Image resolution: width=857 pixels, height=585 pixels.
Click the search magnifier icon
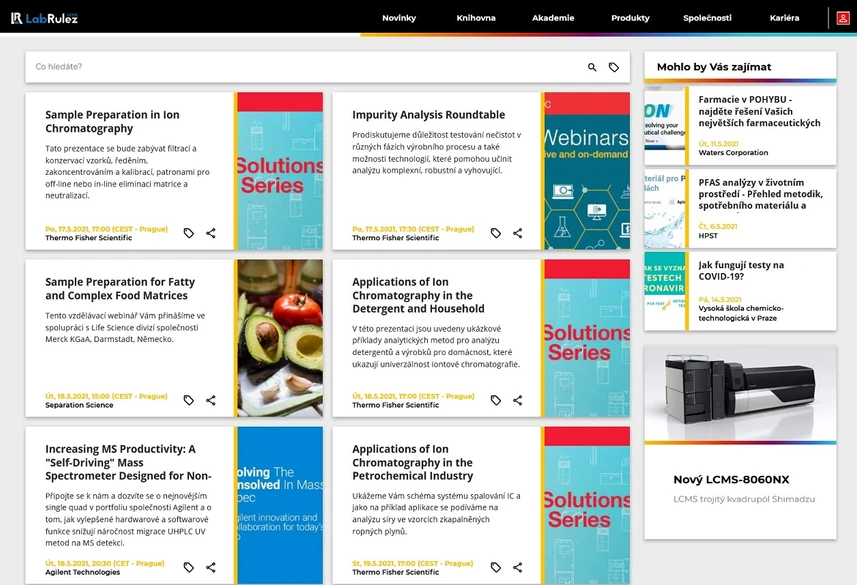pos(592,67)
